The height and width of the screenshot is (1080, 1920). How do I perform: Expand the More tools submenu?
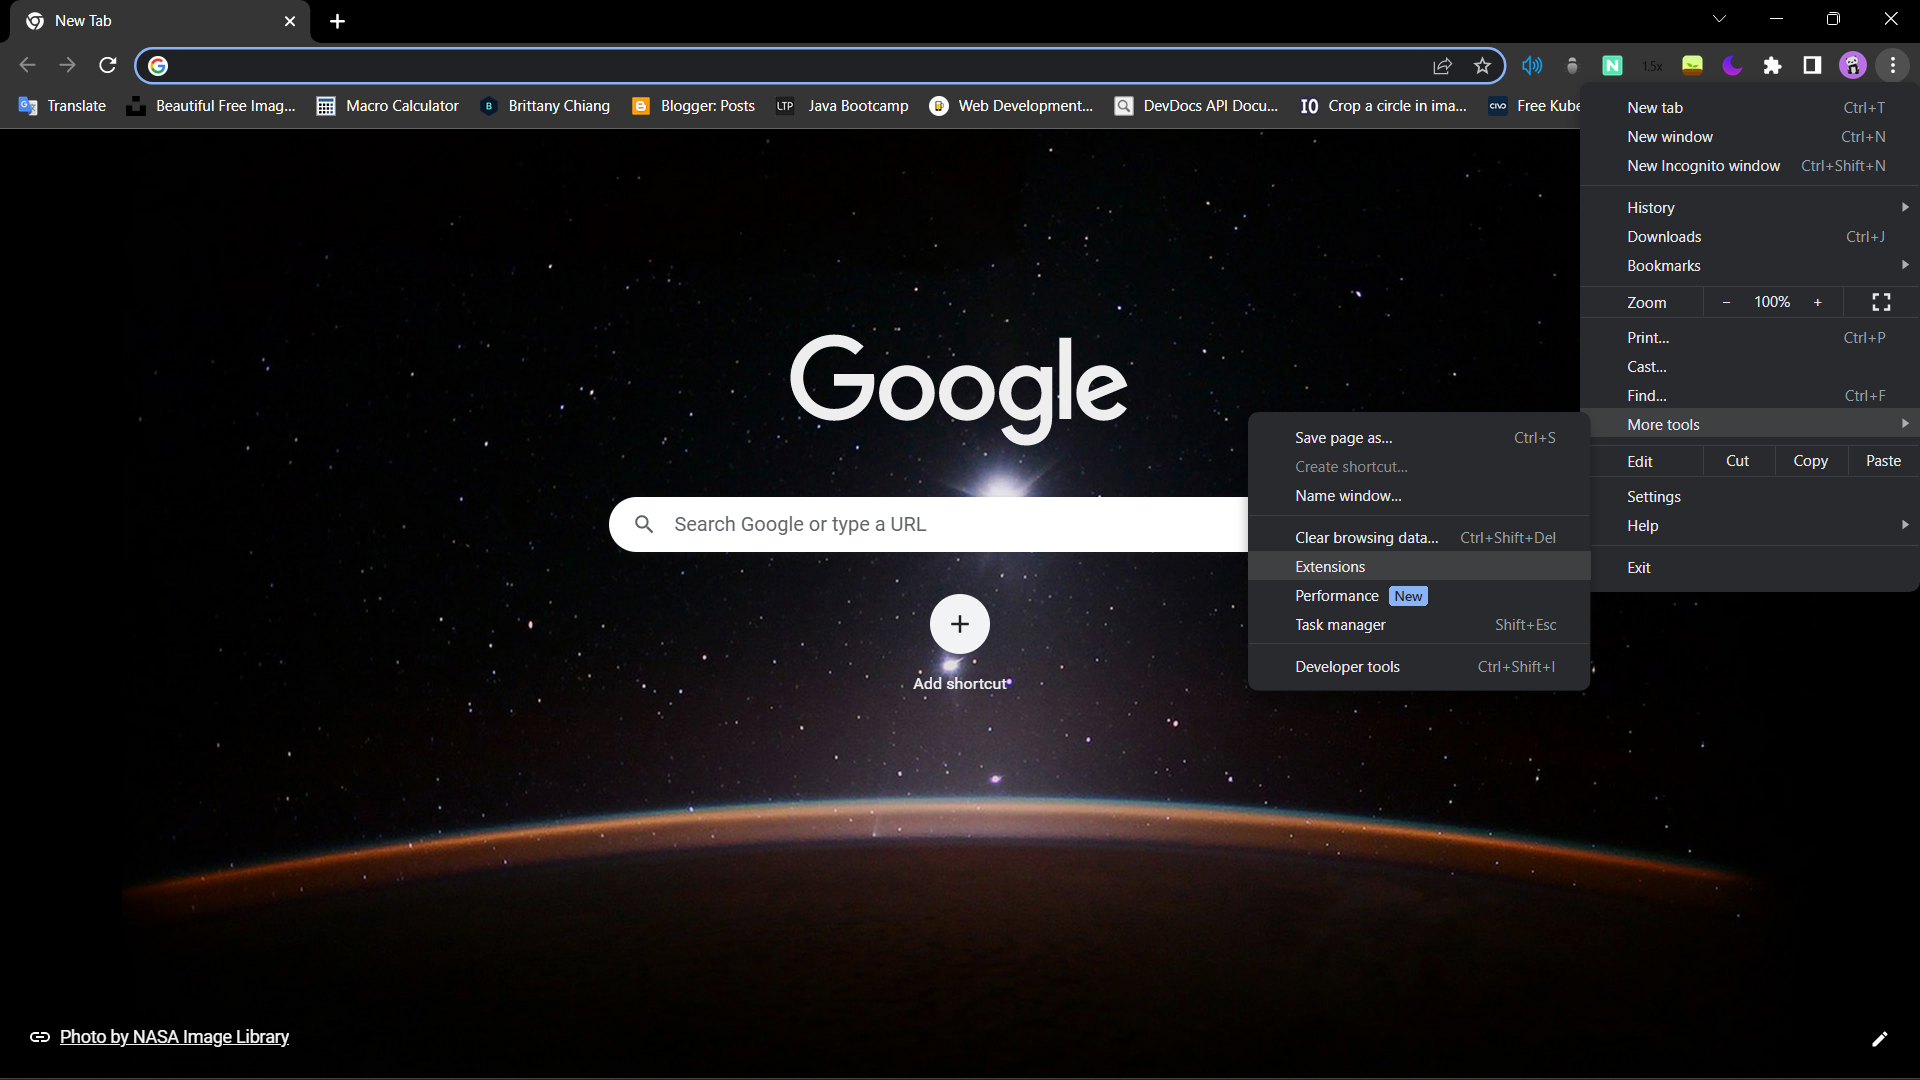point(1750,425)
